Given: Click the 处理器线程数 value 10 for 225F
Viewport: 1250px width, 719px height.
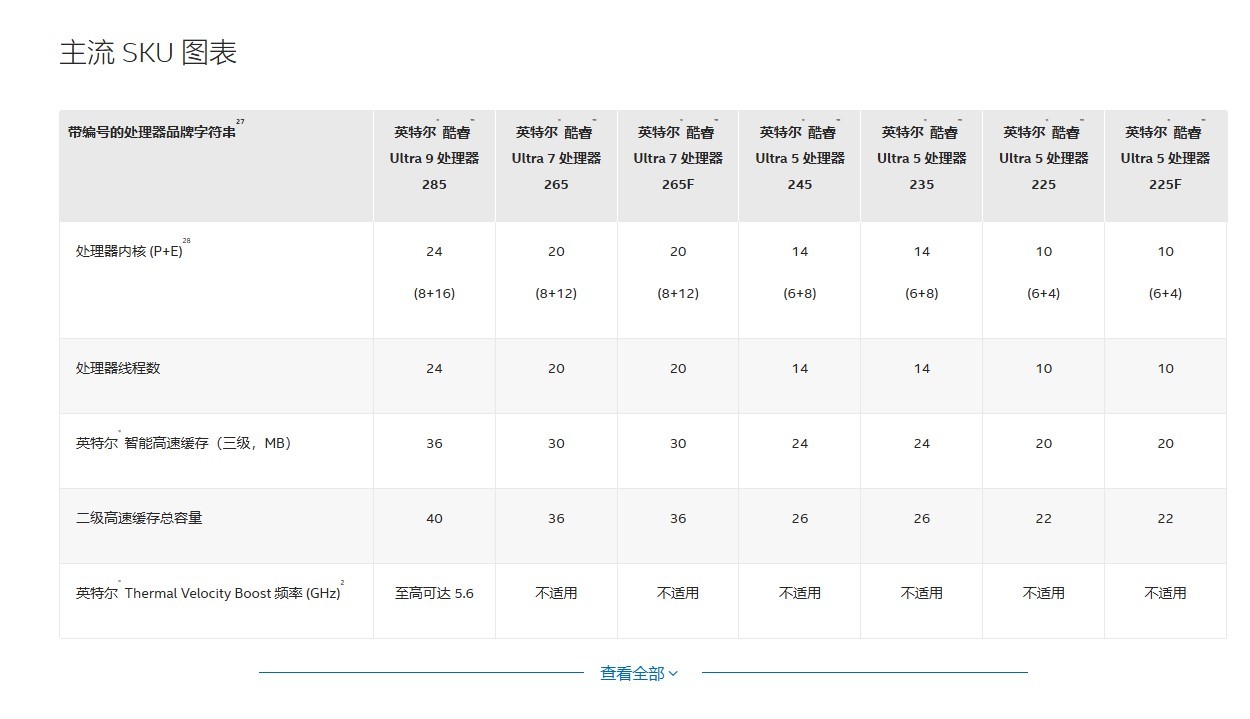Looking at the screenshot, I should tap(1166, 368).
